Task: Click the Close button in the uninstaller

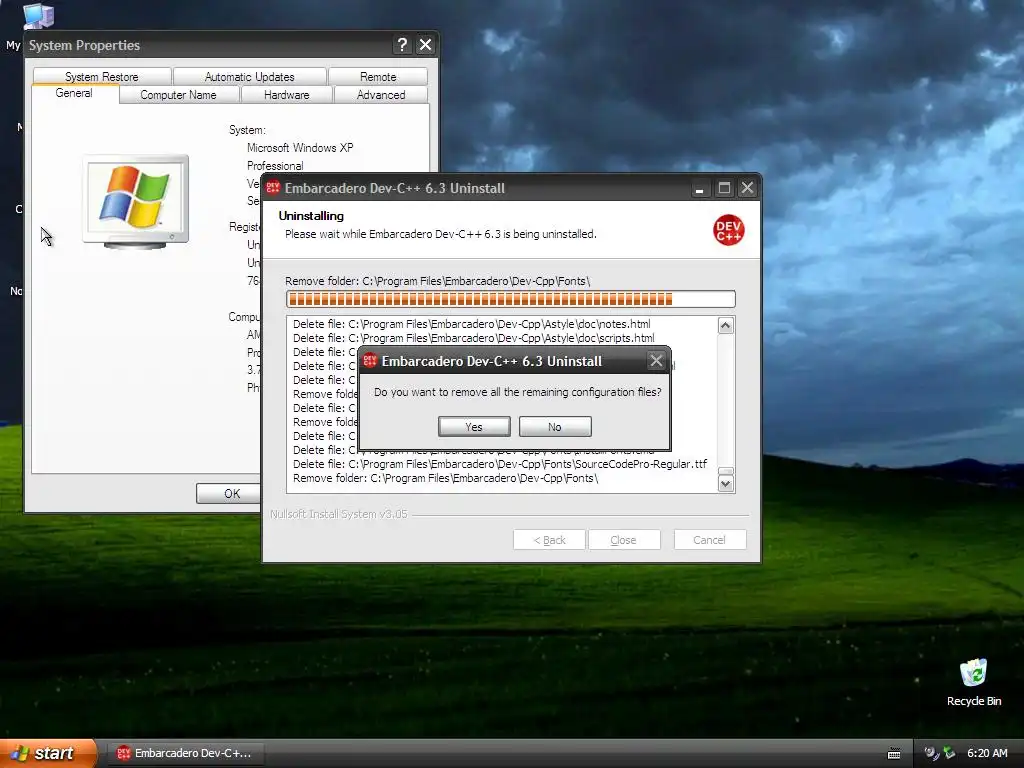Action: pos(624,540)
